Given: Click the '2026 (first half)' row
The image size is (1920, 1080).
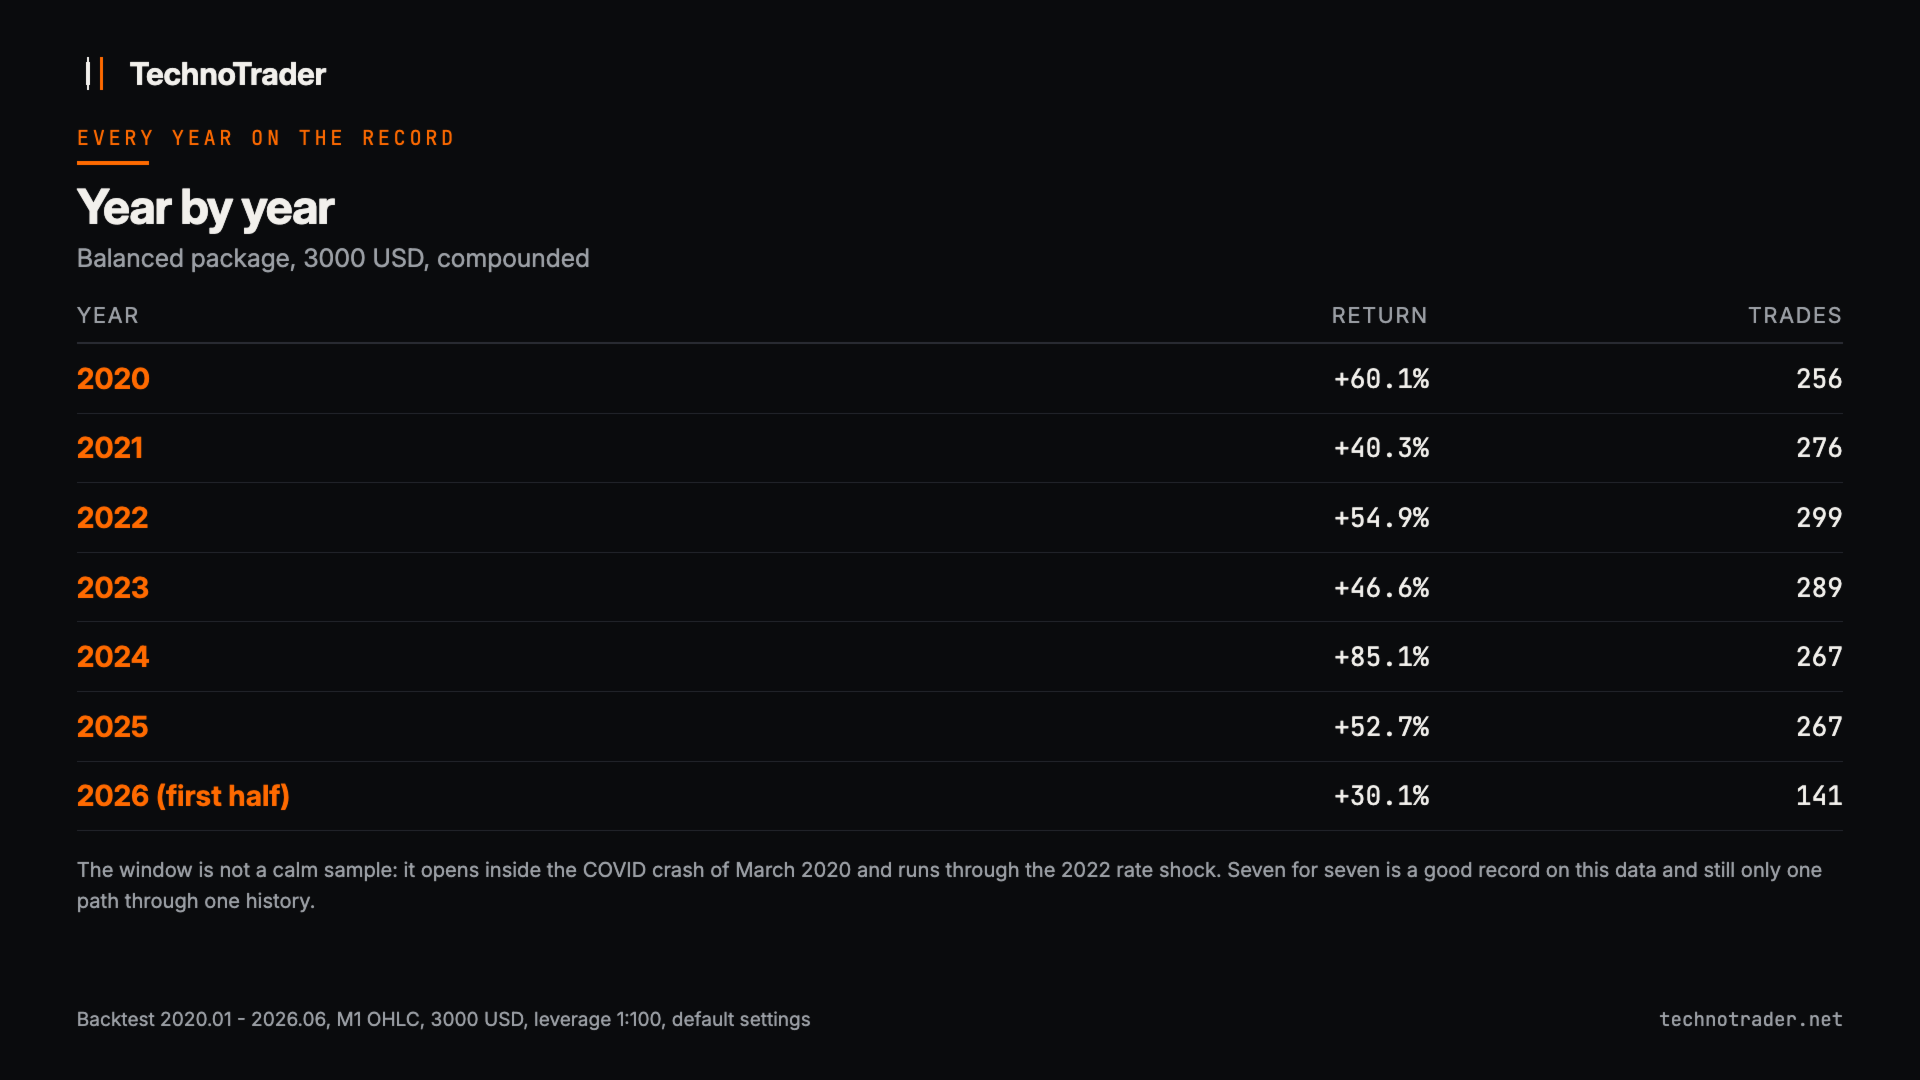Looking at the screenshot, I should pos(960,796).
